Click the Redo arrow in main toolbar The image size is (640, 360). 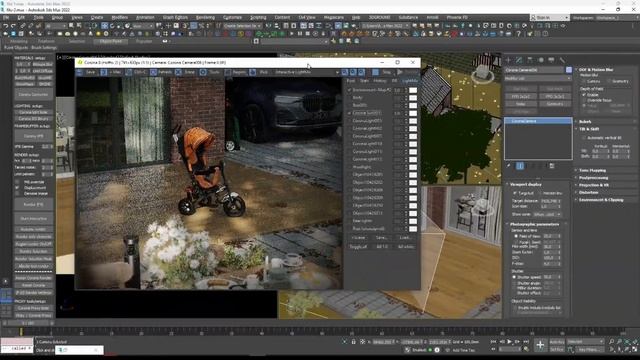(13, 26)
